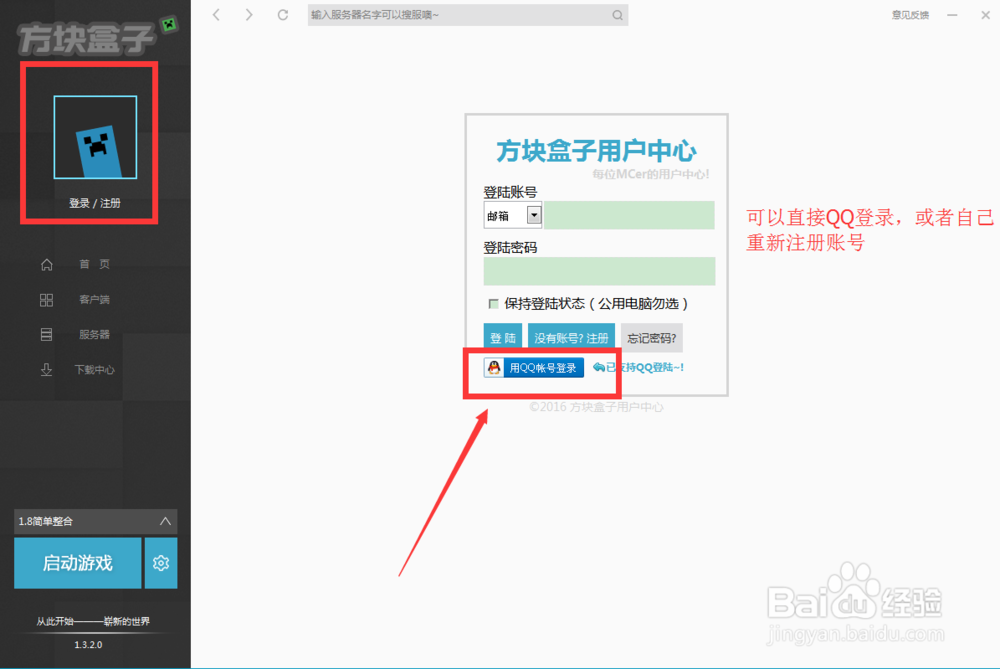Refresh the page with the reload icon
Image resolution: width=1000 pixels, height=669 pixels.
[281, 14]
